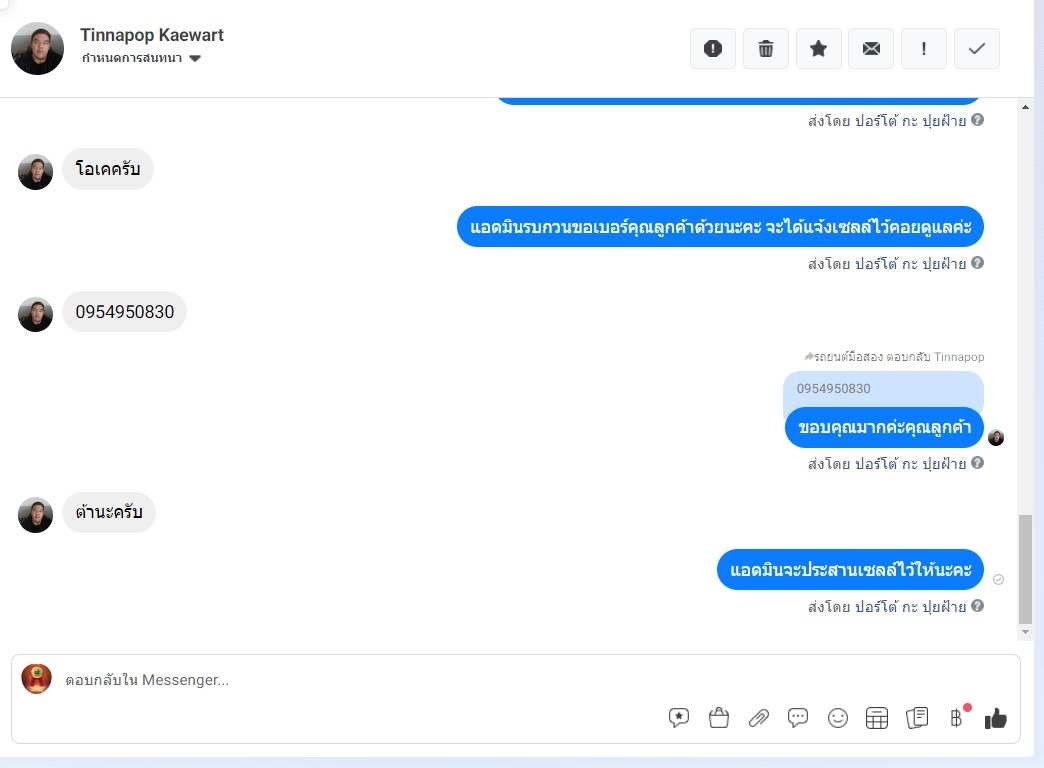Open the Tinnapop Kaewart profile name
The width and height of the screenshot is (1044, 768).
point(152,35)
